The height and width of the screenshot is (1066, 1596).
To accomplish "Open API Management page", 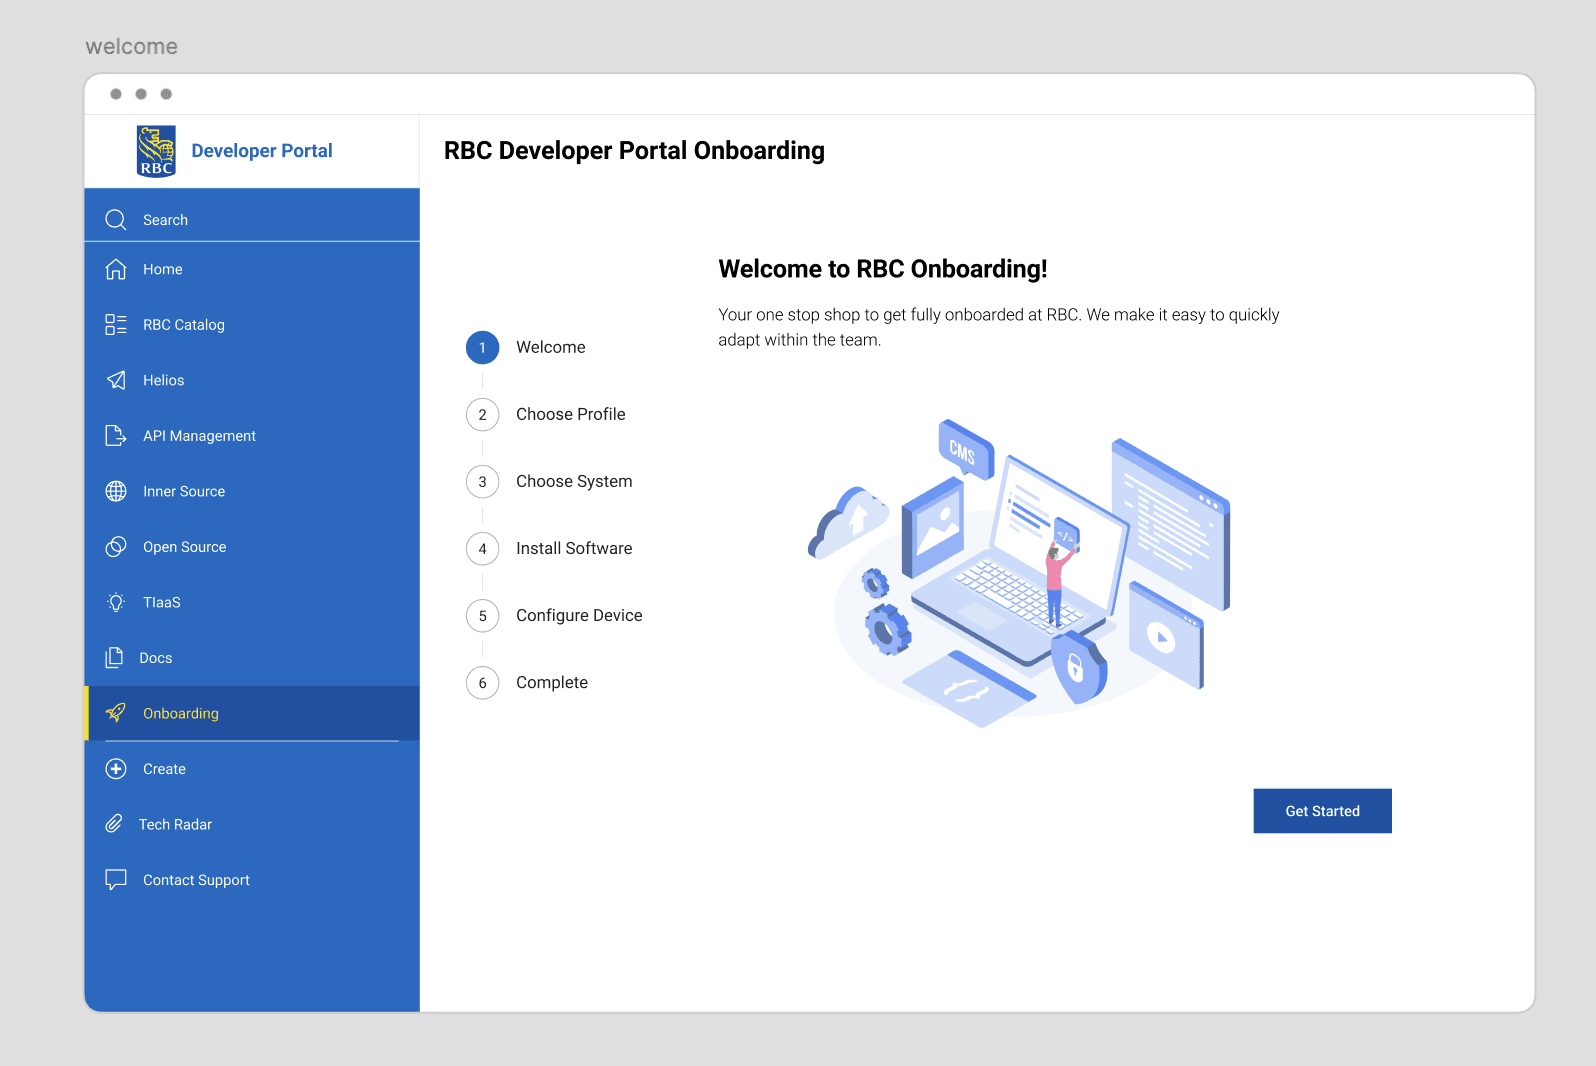I will pyautogui.click(x=252, y=436).
